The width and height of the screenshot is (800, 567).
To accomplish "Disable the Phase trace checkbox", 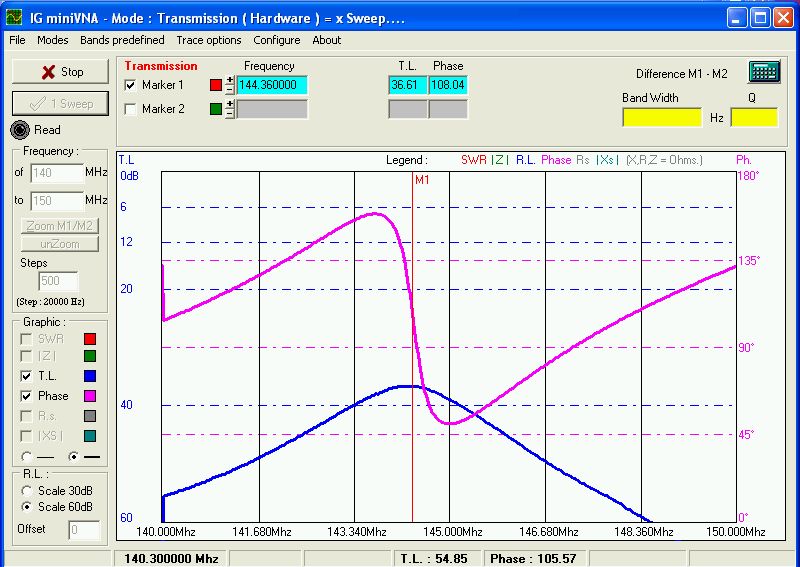I will pyautogui.click(x=27, y=396).
